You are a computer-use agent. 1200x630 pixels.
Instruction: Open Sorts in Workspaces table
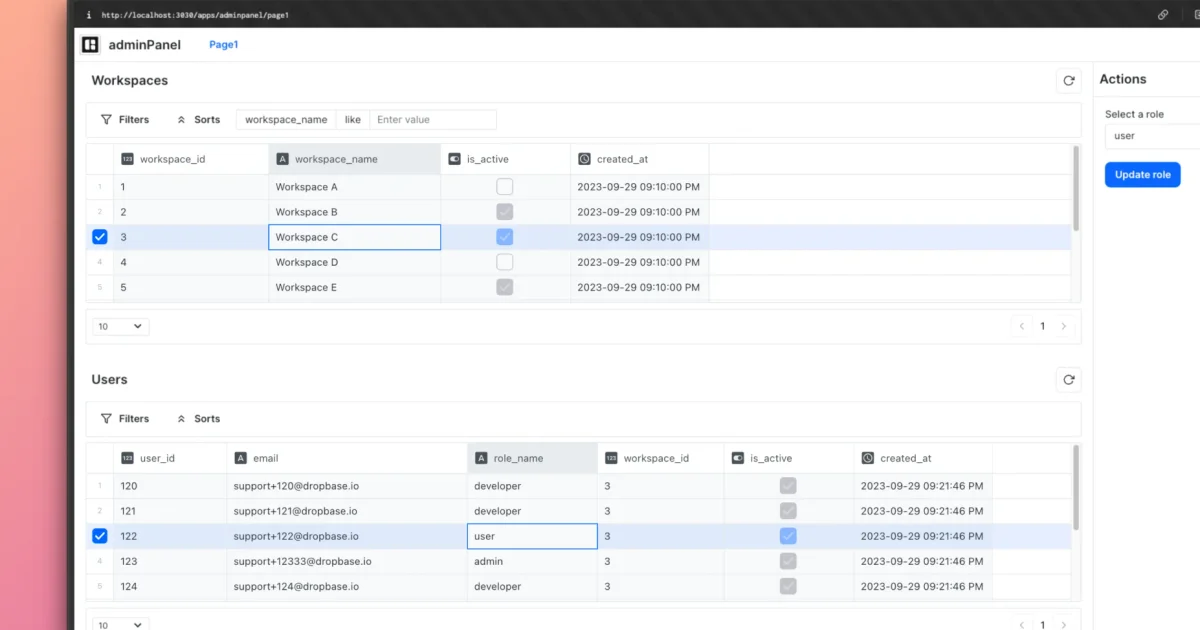198,120
